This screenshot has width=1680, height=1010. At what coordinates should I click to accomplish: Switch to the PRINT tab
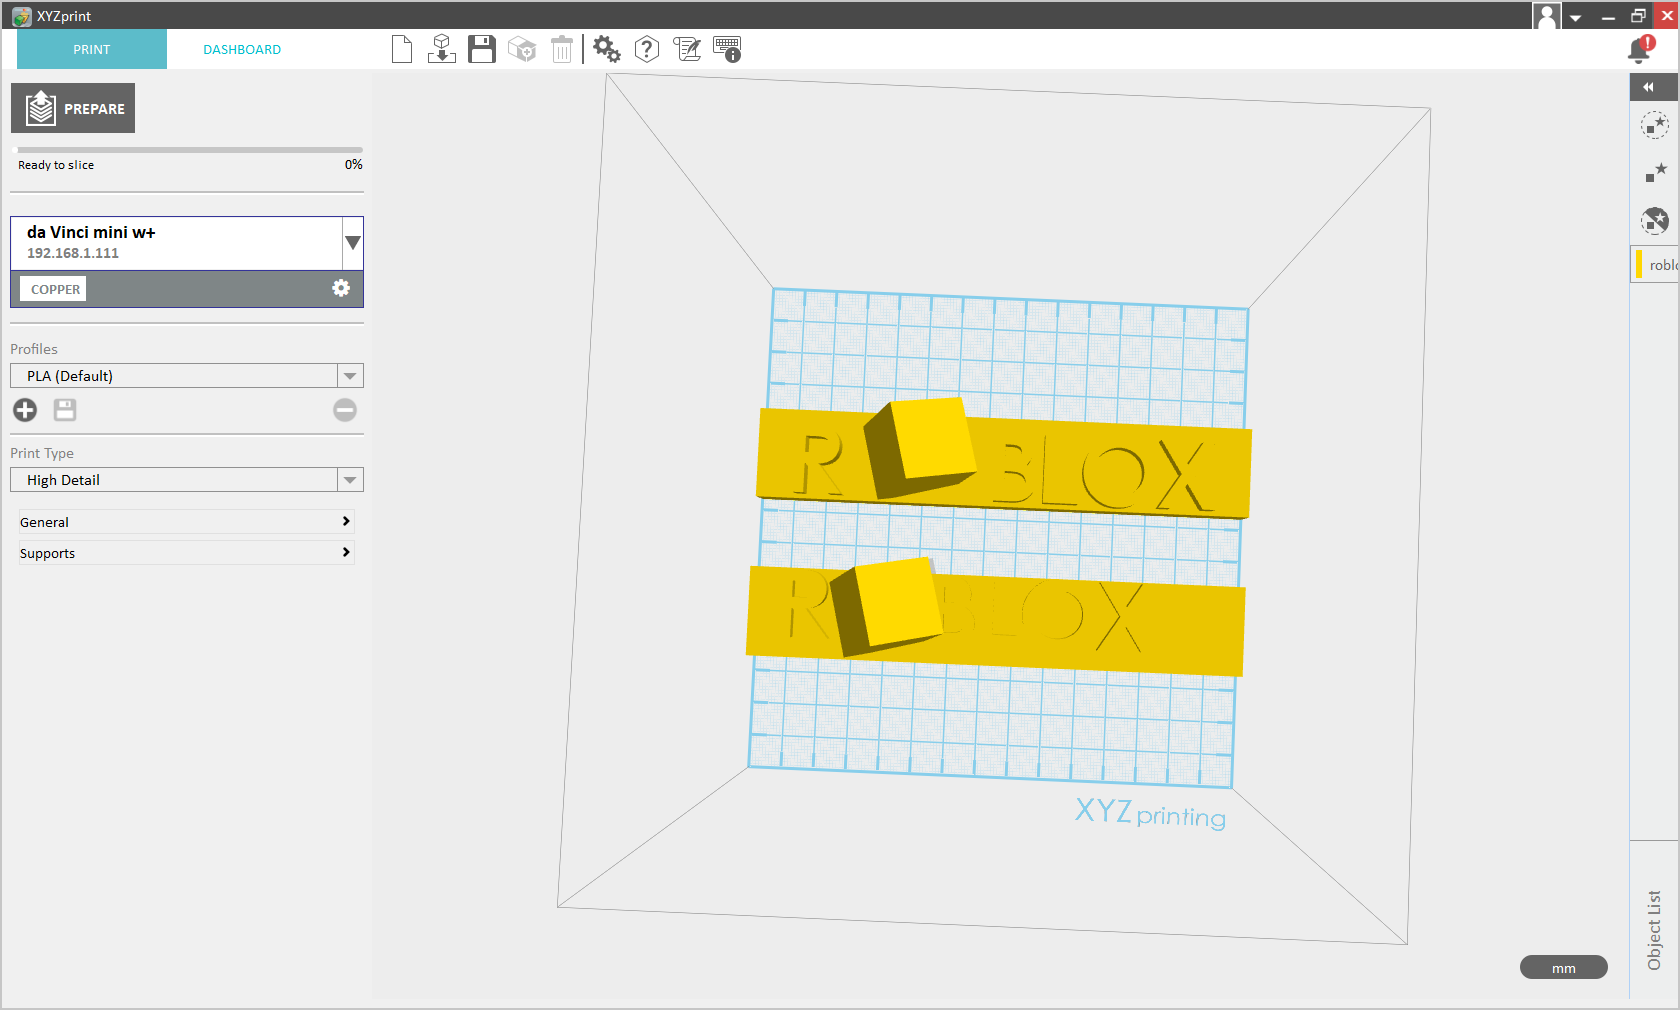92,49
